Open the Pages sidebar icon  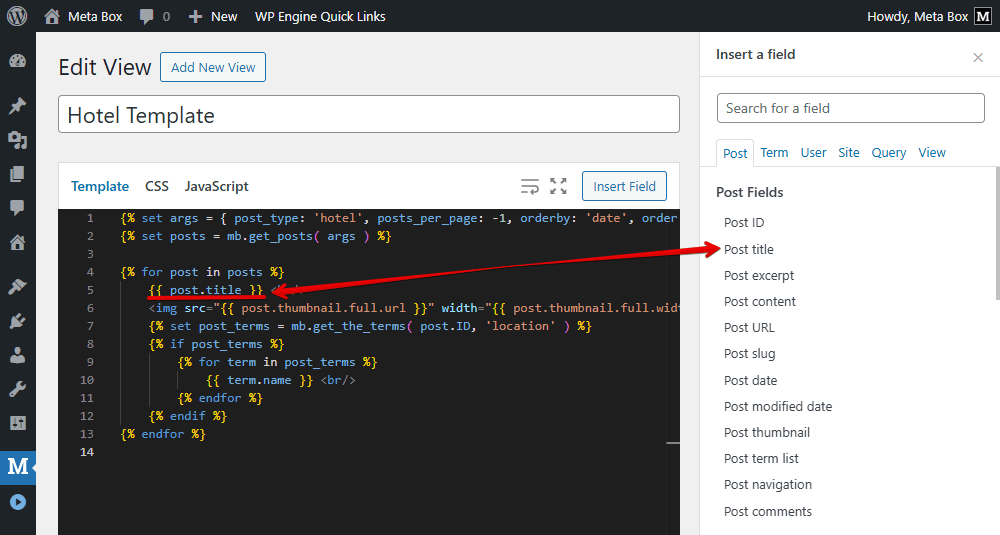tap(17, 174)
